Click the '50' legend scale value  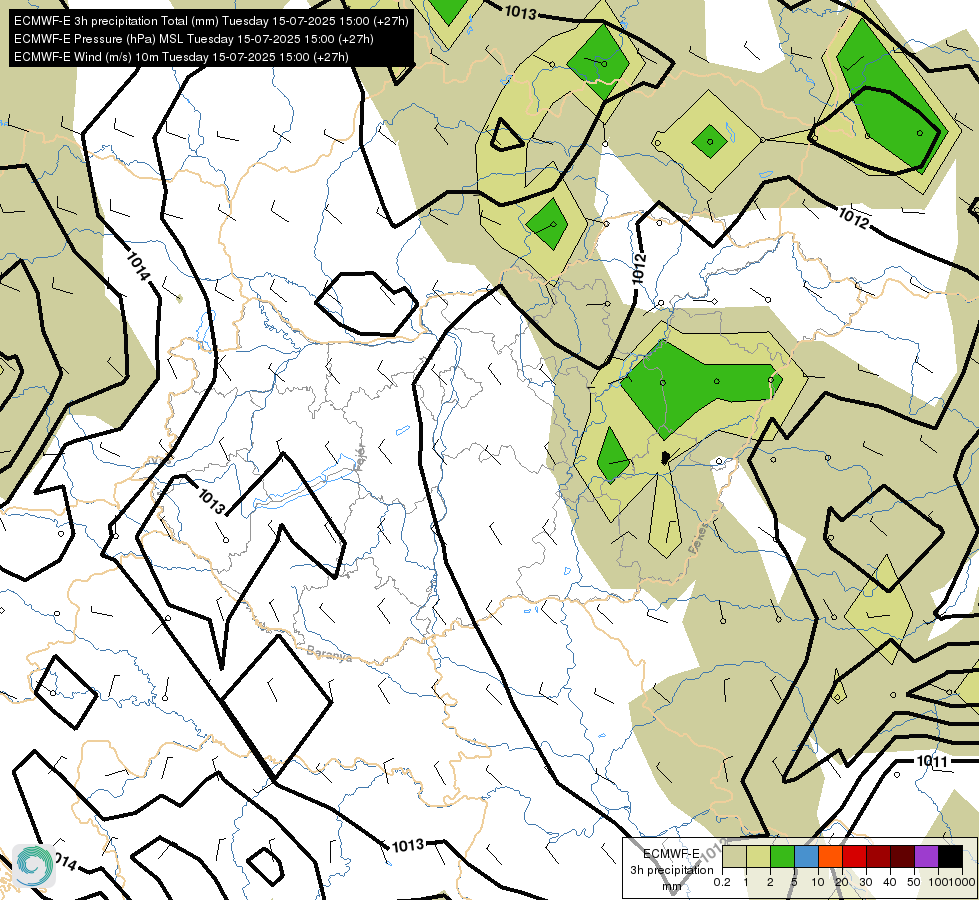click(914, 882)
